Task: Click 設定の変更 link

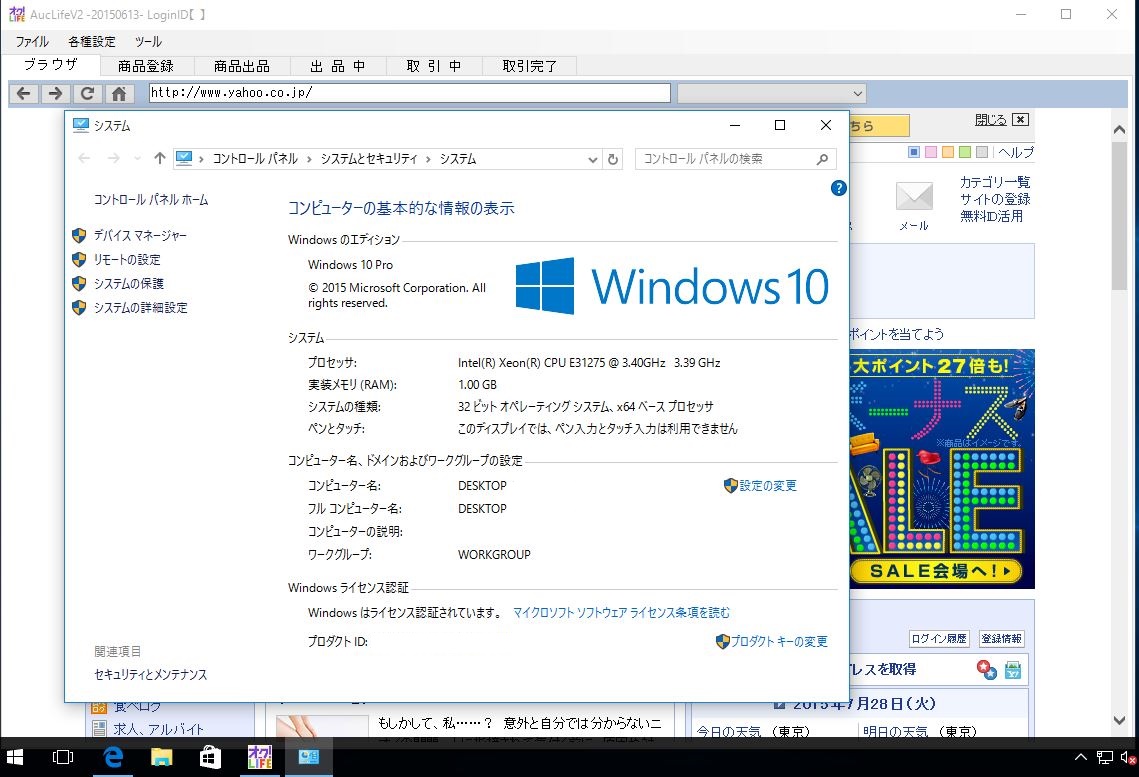Action: 768,486
